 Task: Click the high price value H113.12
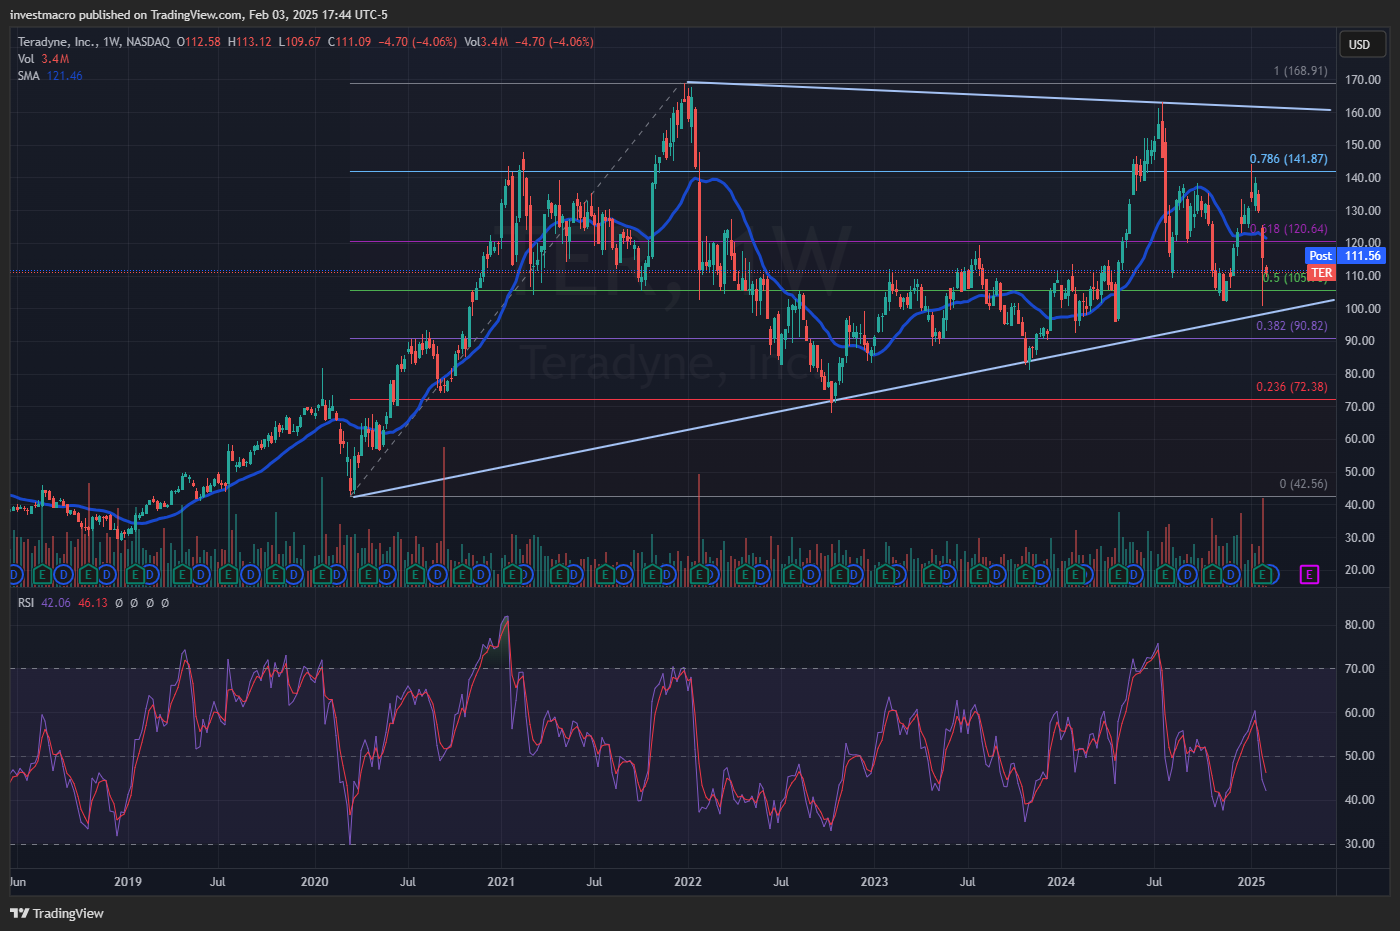point(250,42)
